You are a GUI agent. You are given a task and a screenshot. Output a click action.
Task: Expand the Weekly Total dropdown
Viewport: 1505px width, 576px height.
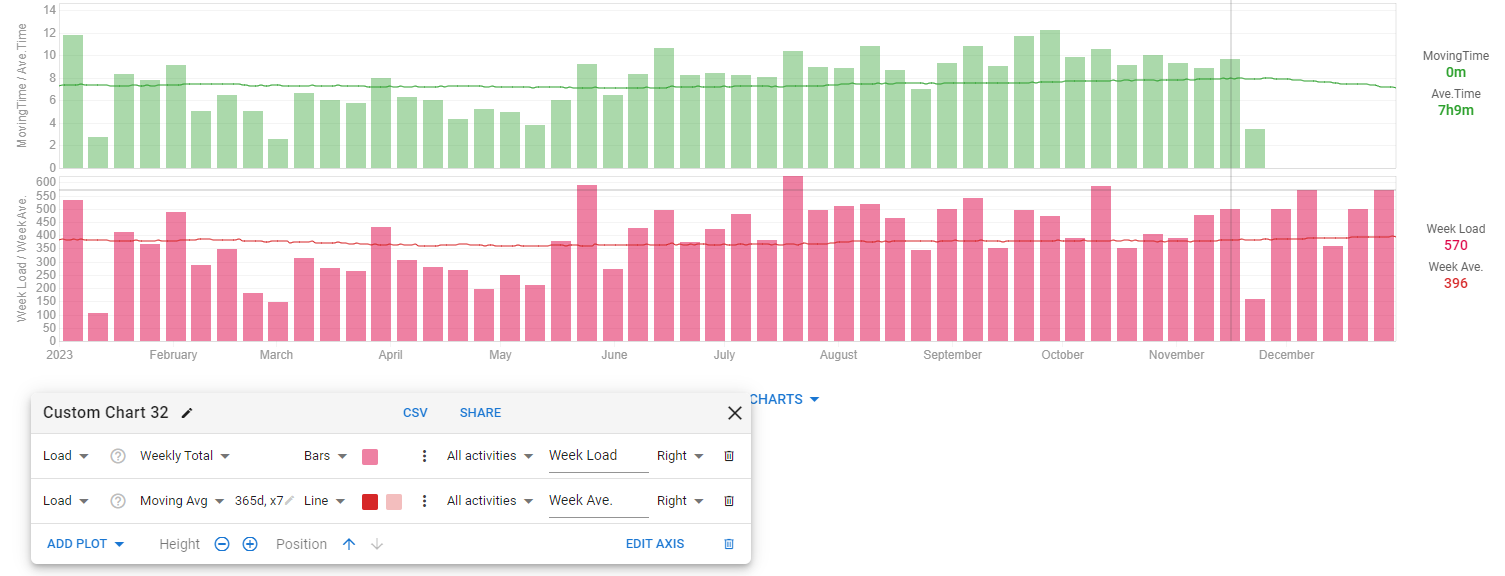tap(185, 456)
